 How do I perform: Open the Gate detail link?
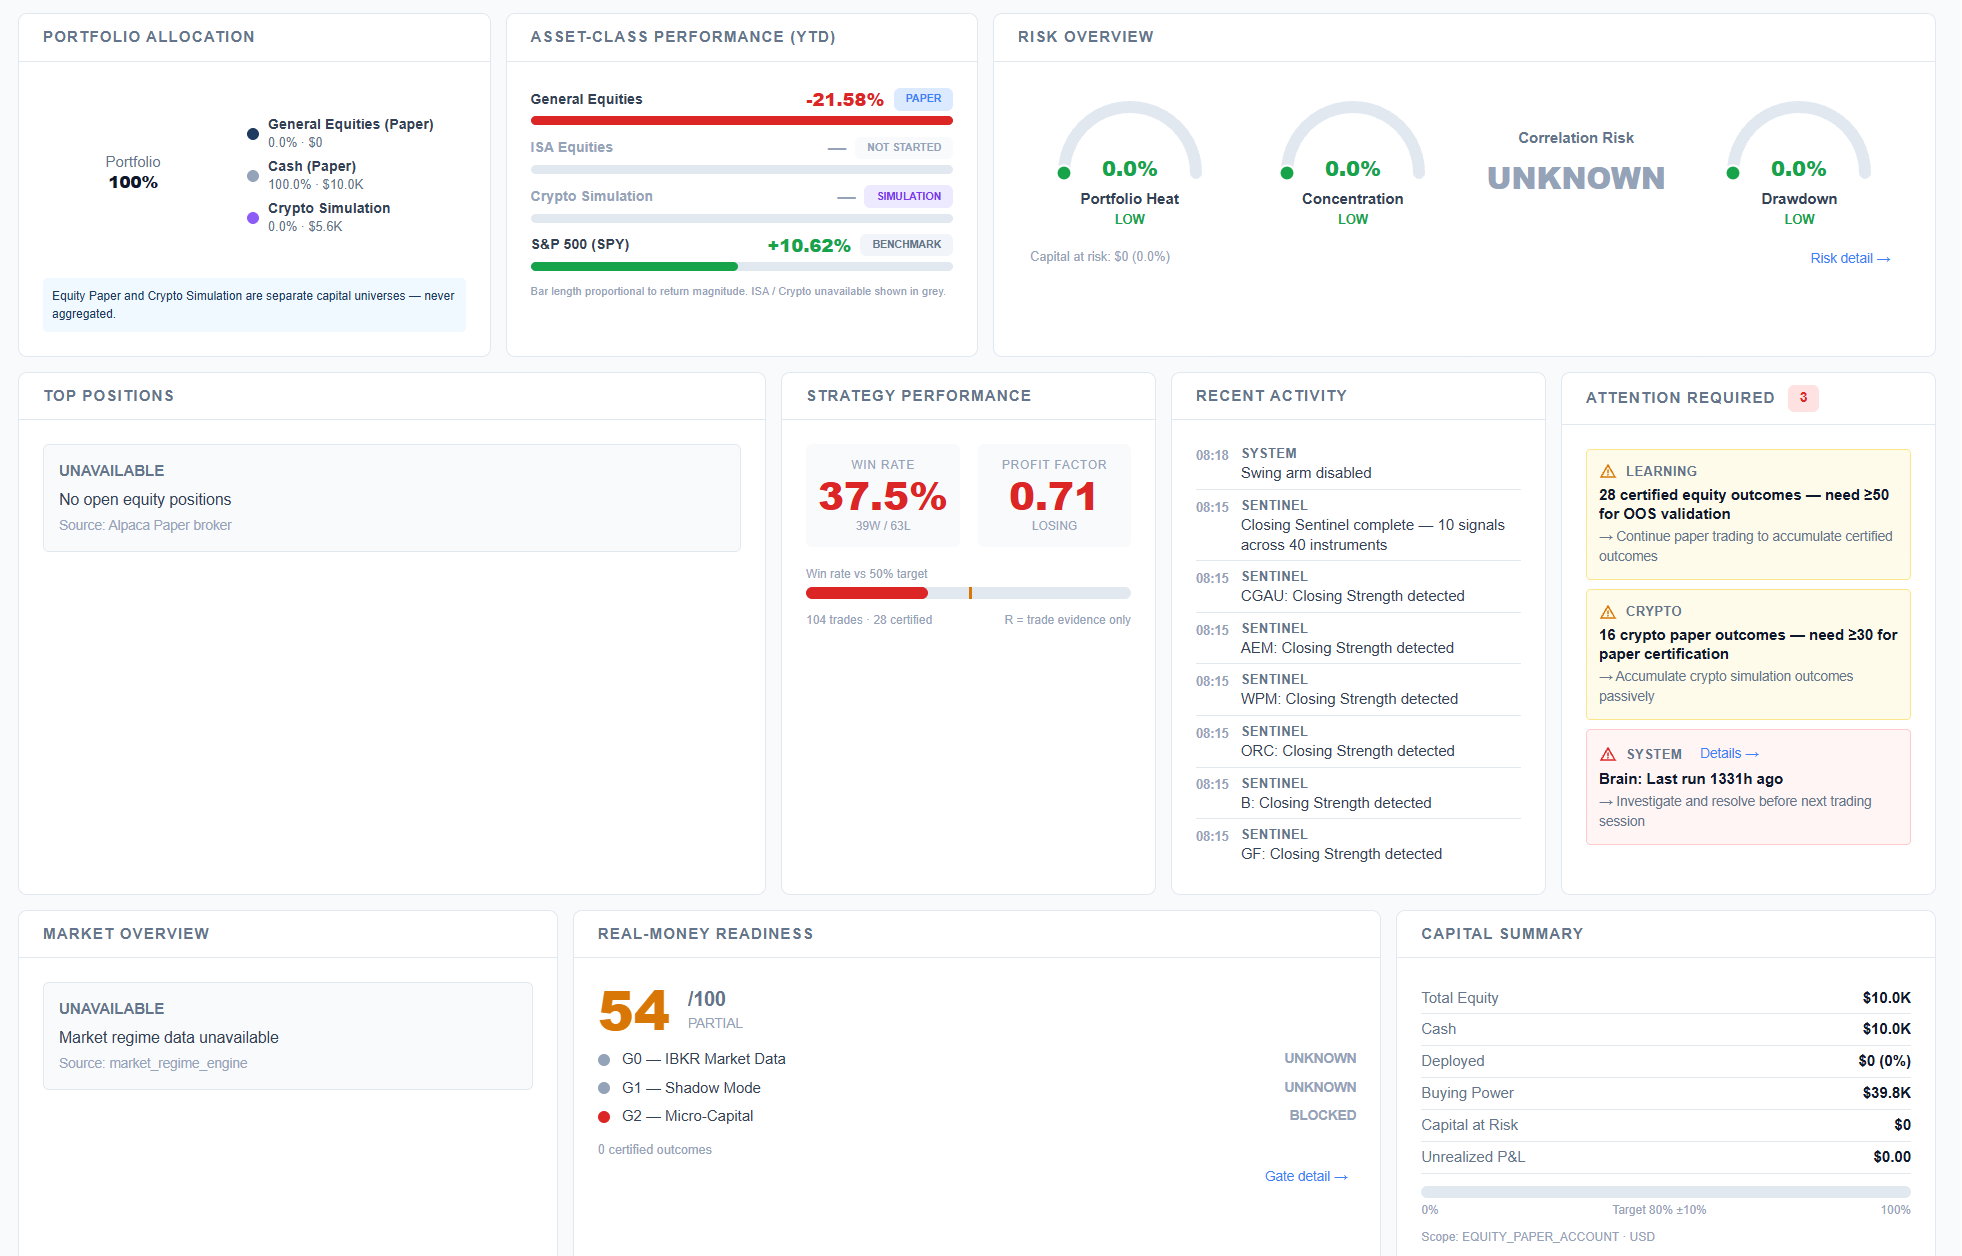1306,1176
